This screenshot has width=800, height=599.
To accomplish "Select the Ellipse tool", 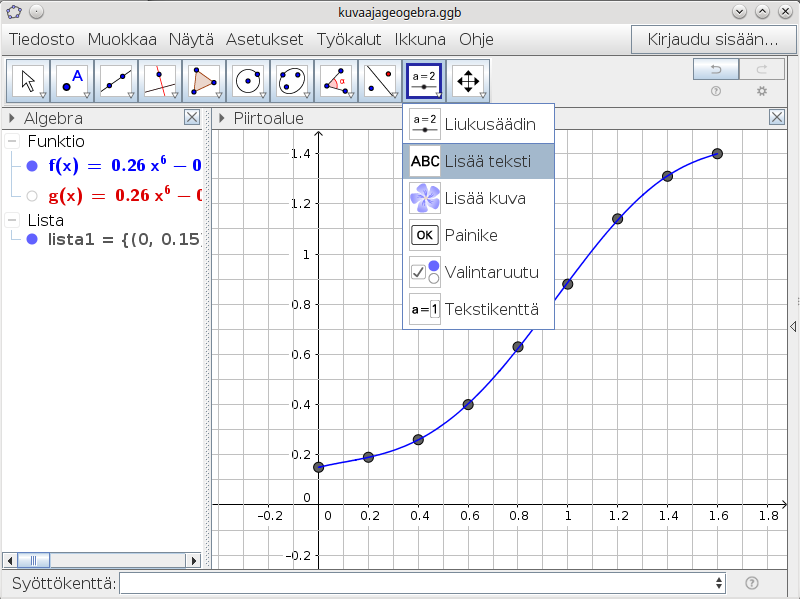I will pyautogui.click(x=292, y=81).
